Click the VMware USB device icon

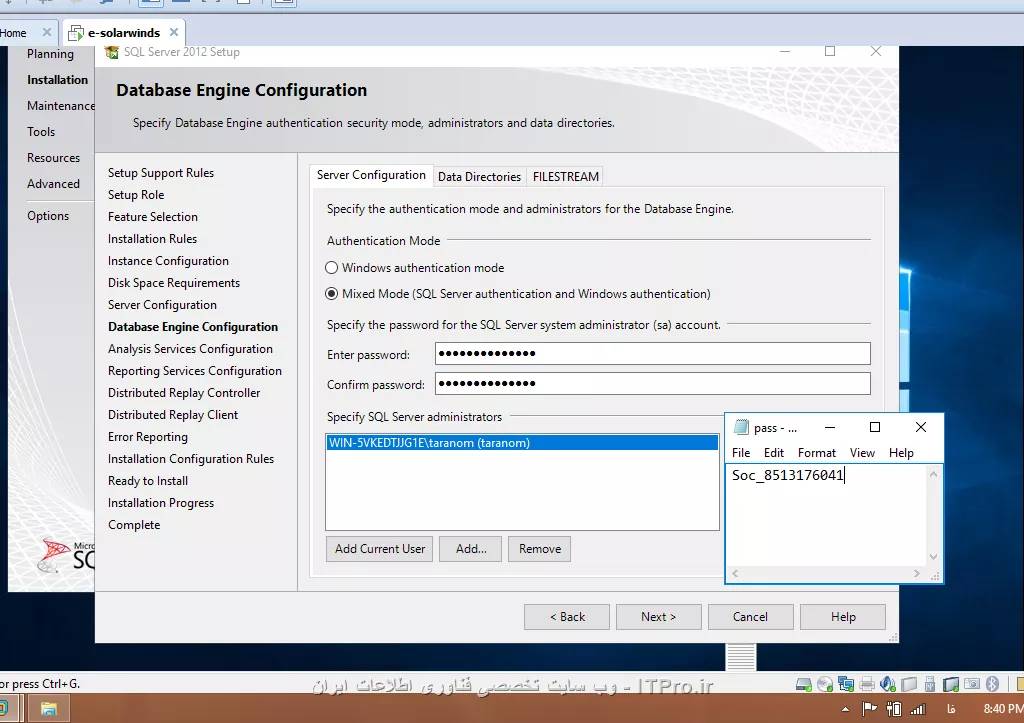[x=930, y=684]
